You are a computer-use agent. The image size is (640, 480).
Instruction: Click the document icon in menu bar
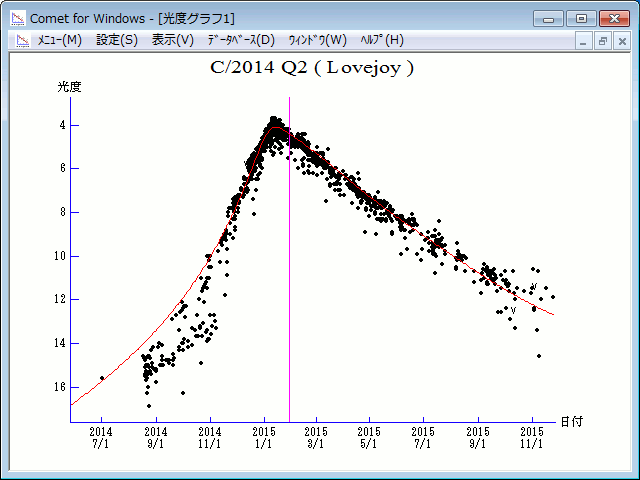pyautogui.click(x=23, y=40)
